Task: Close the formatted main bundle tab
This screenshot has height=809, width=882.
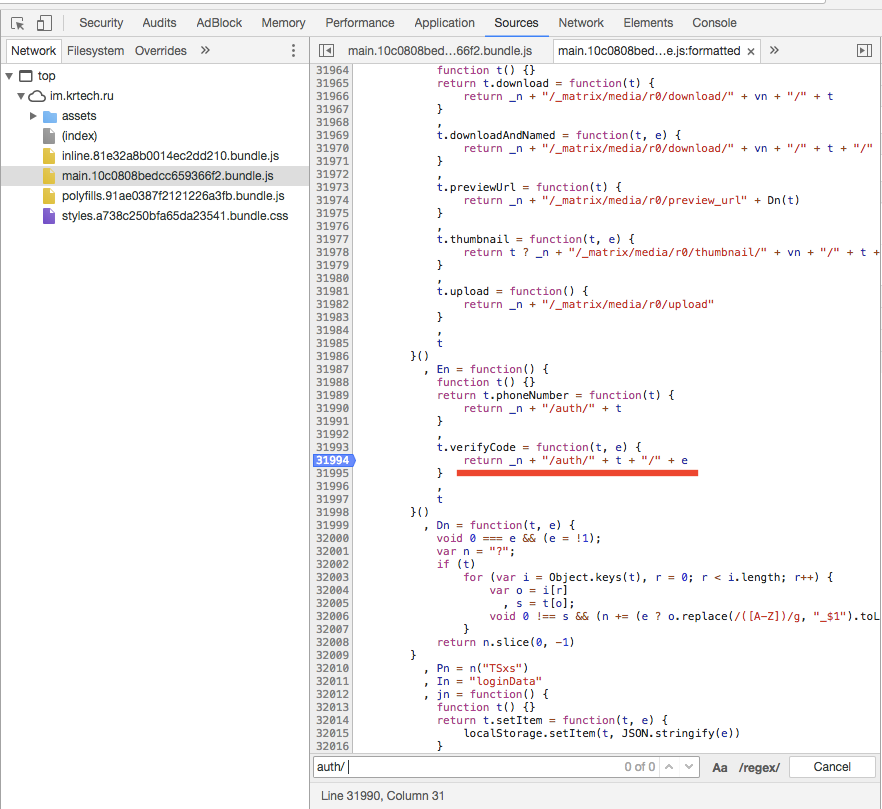Action: [x=751, y=51]
